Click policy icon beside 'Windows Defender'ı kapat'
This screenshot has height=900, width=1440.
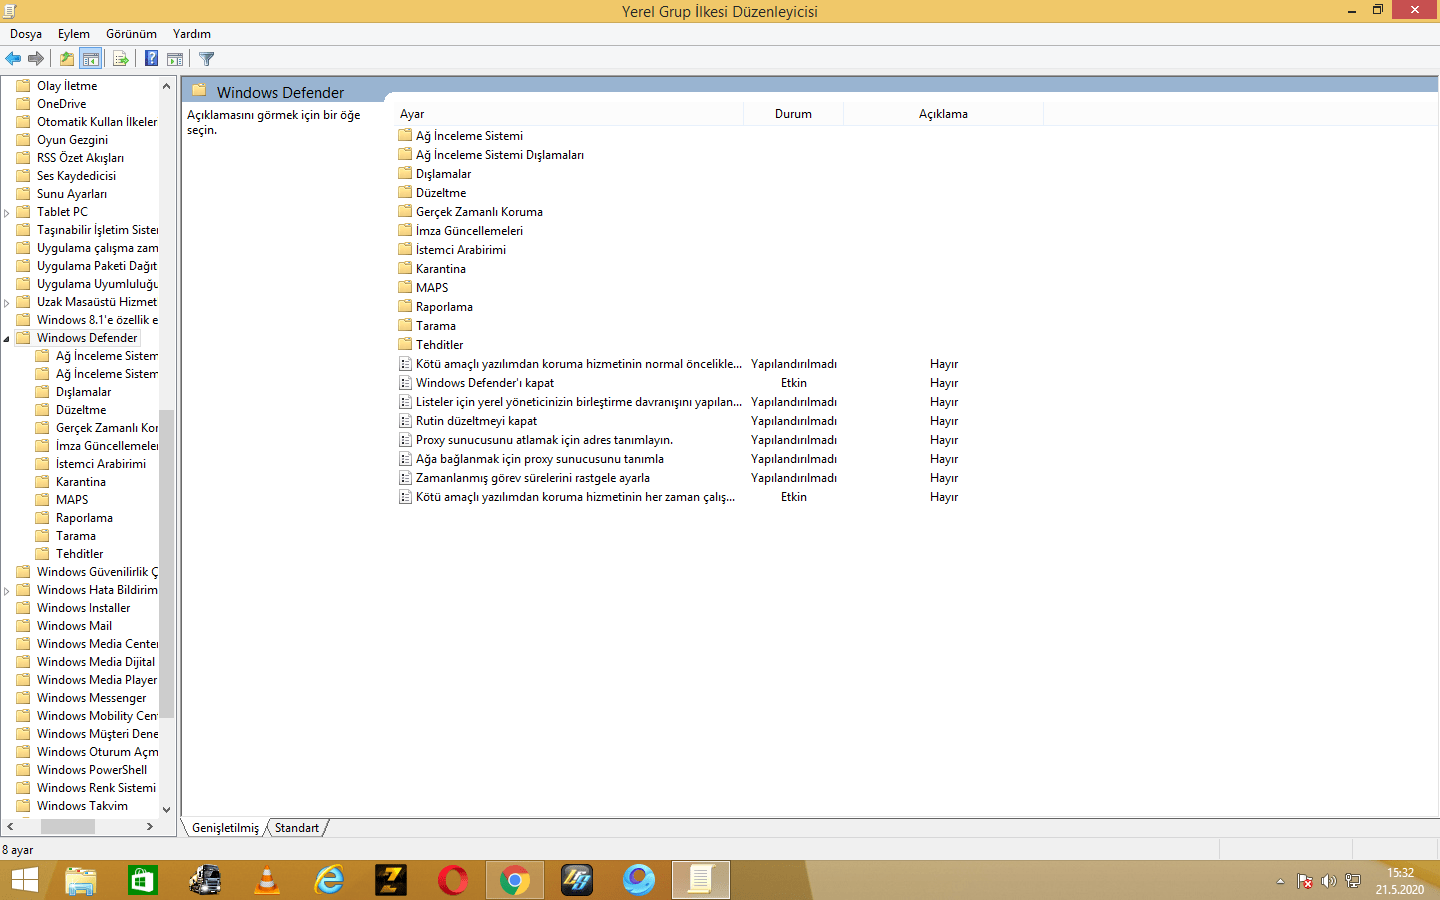[x=405, y=383]
